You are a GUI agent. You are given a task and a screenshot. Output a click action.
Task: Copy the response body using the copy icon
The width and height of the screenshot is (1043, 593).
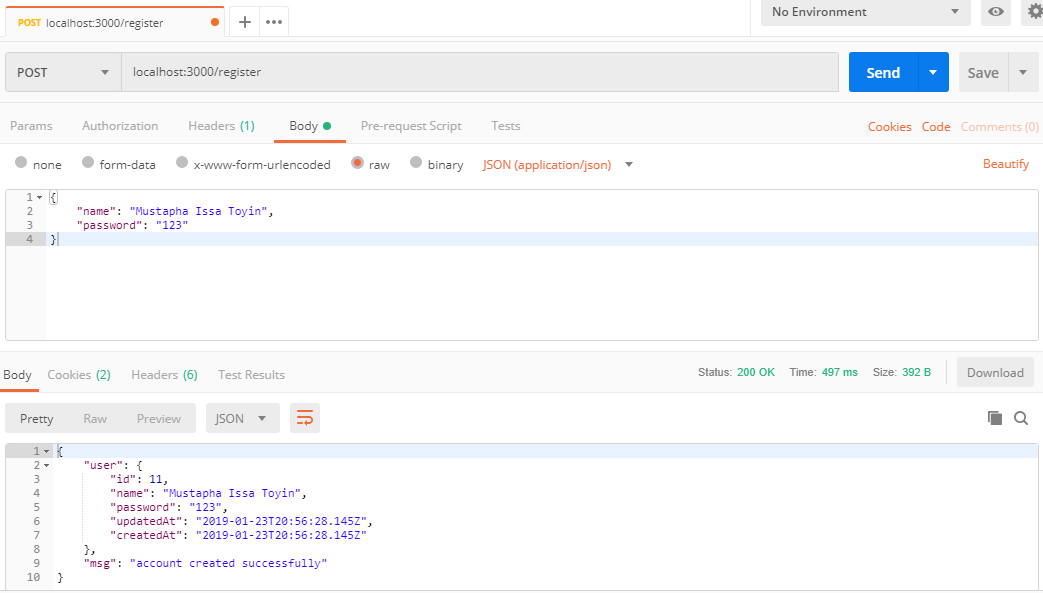[x=993, y=417]
